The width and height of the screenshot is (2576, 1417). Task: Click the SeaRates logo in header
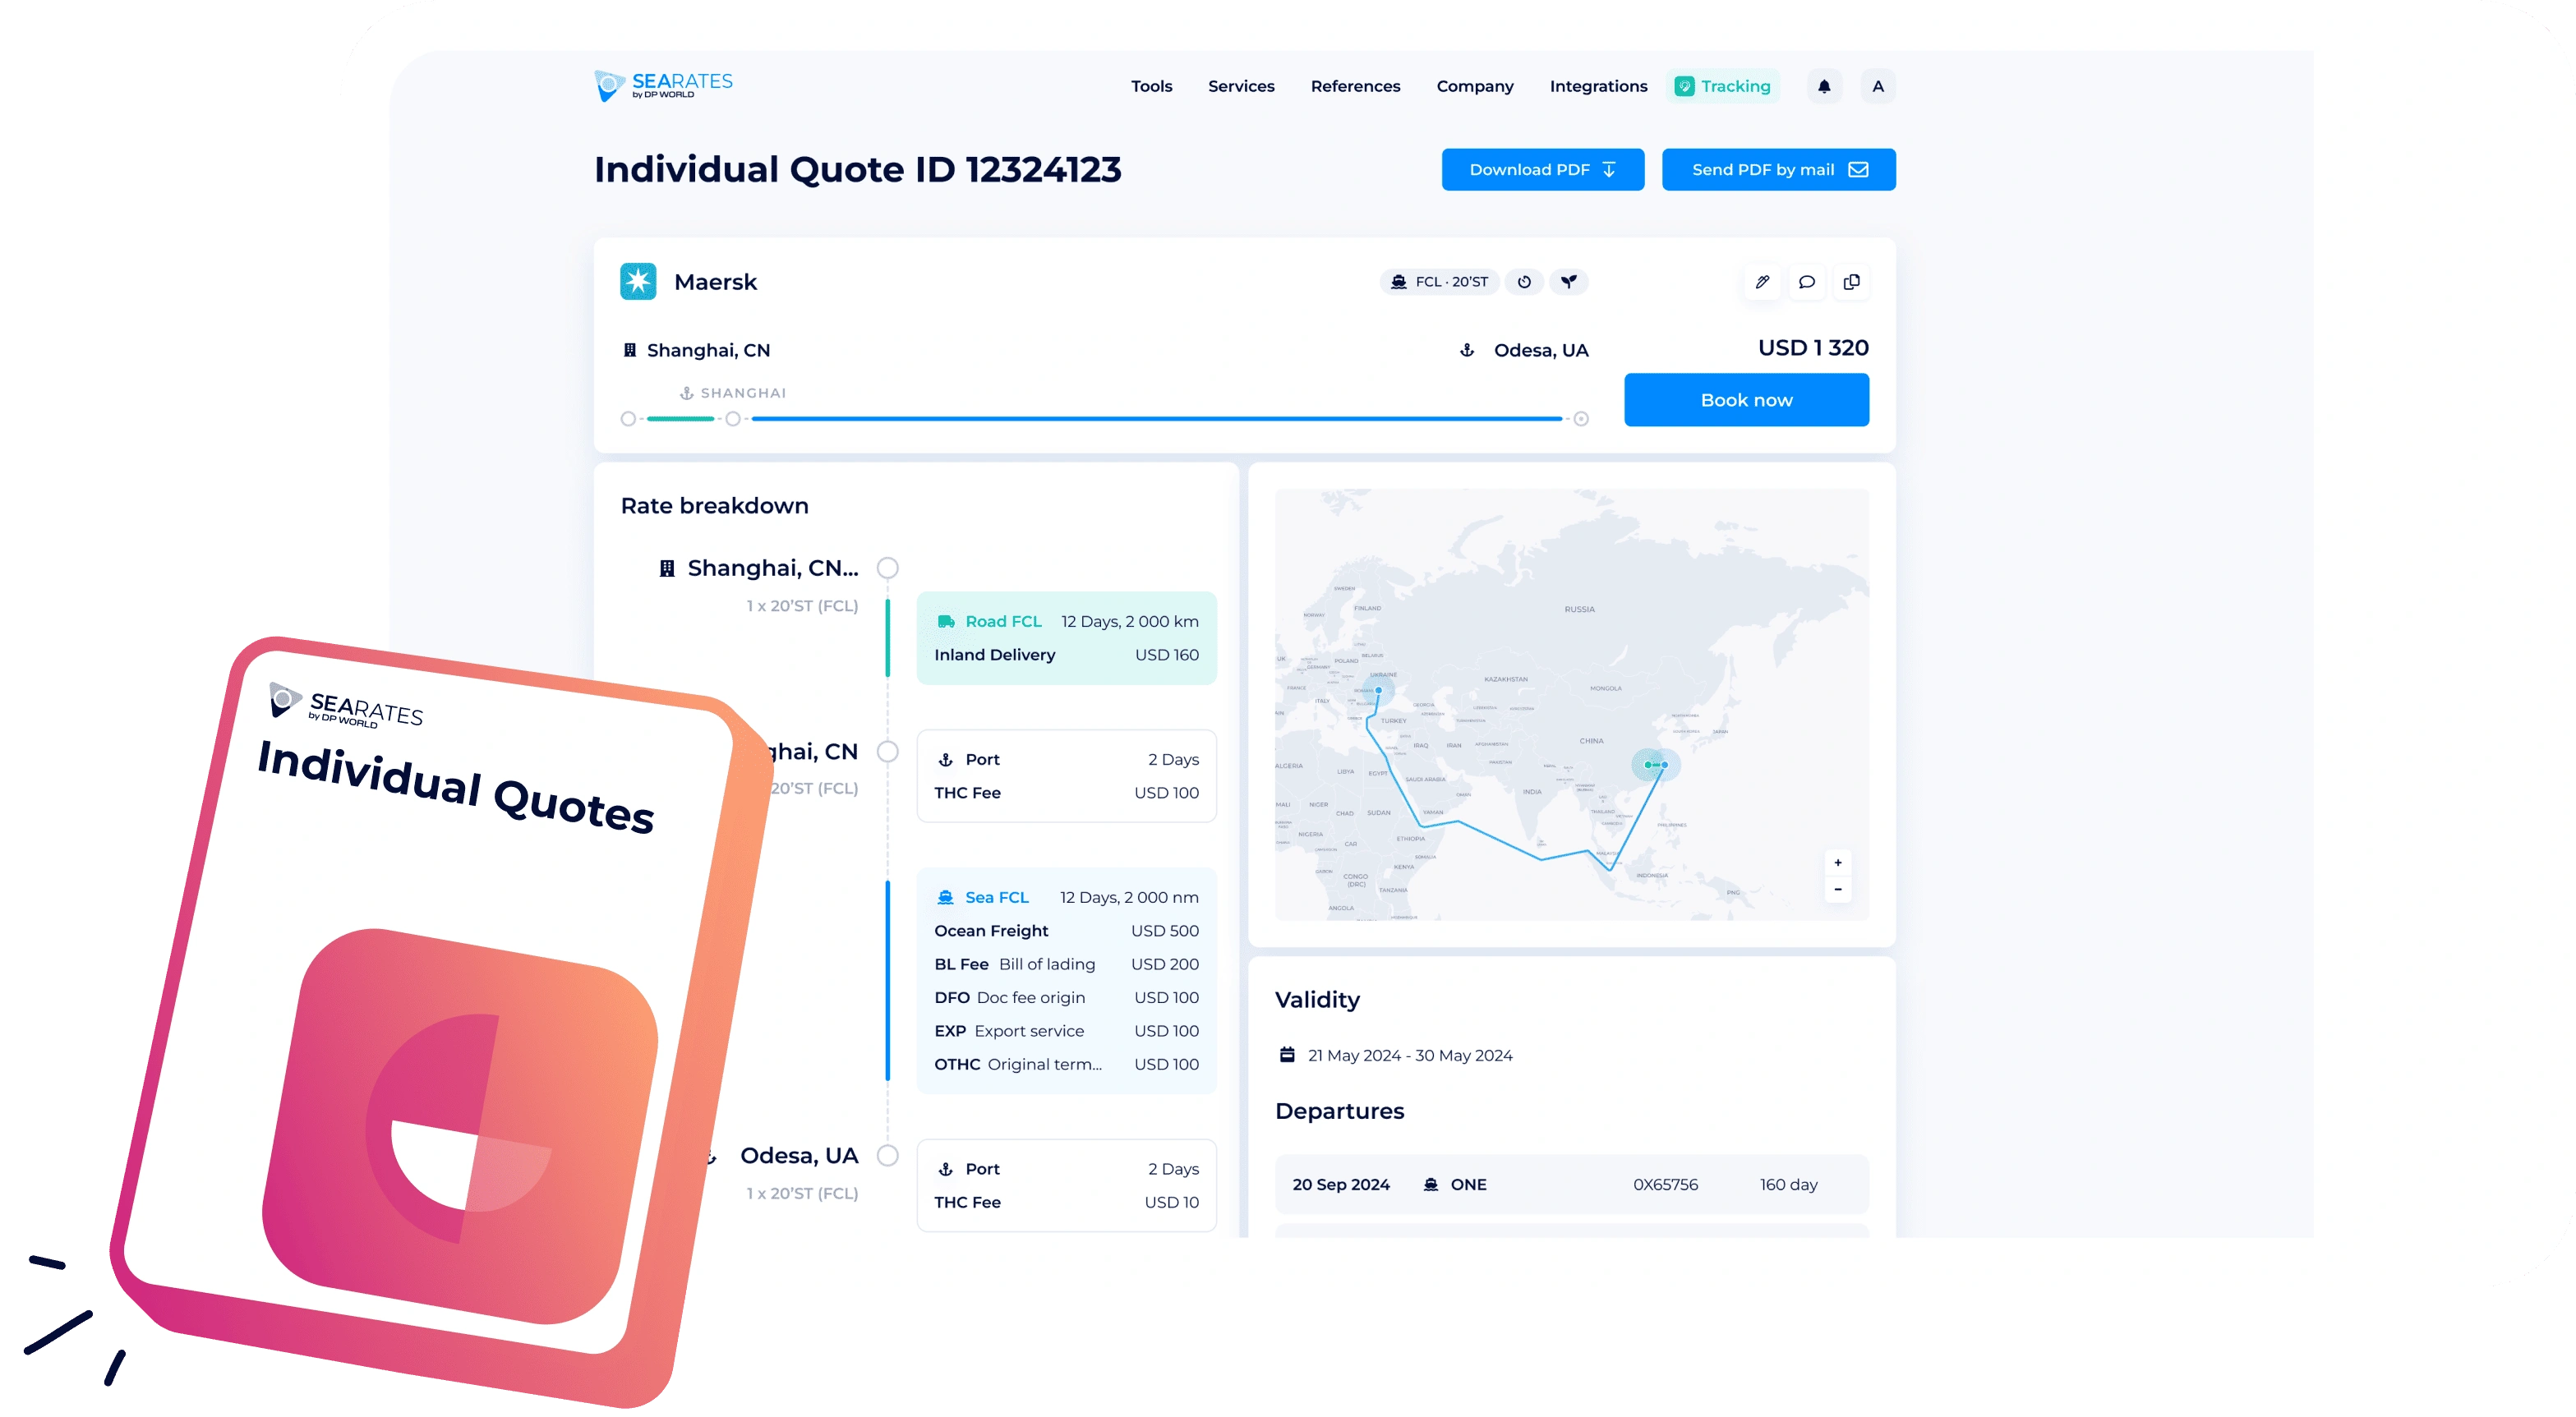click(x=663, y=86)
